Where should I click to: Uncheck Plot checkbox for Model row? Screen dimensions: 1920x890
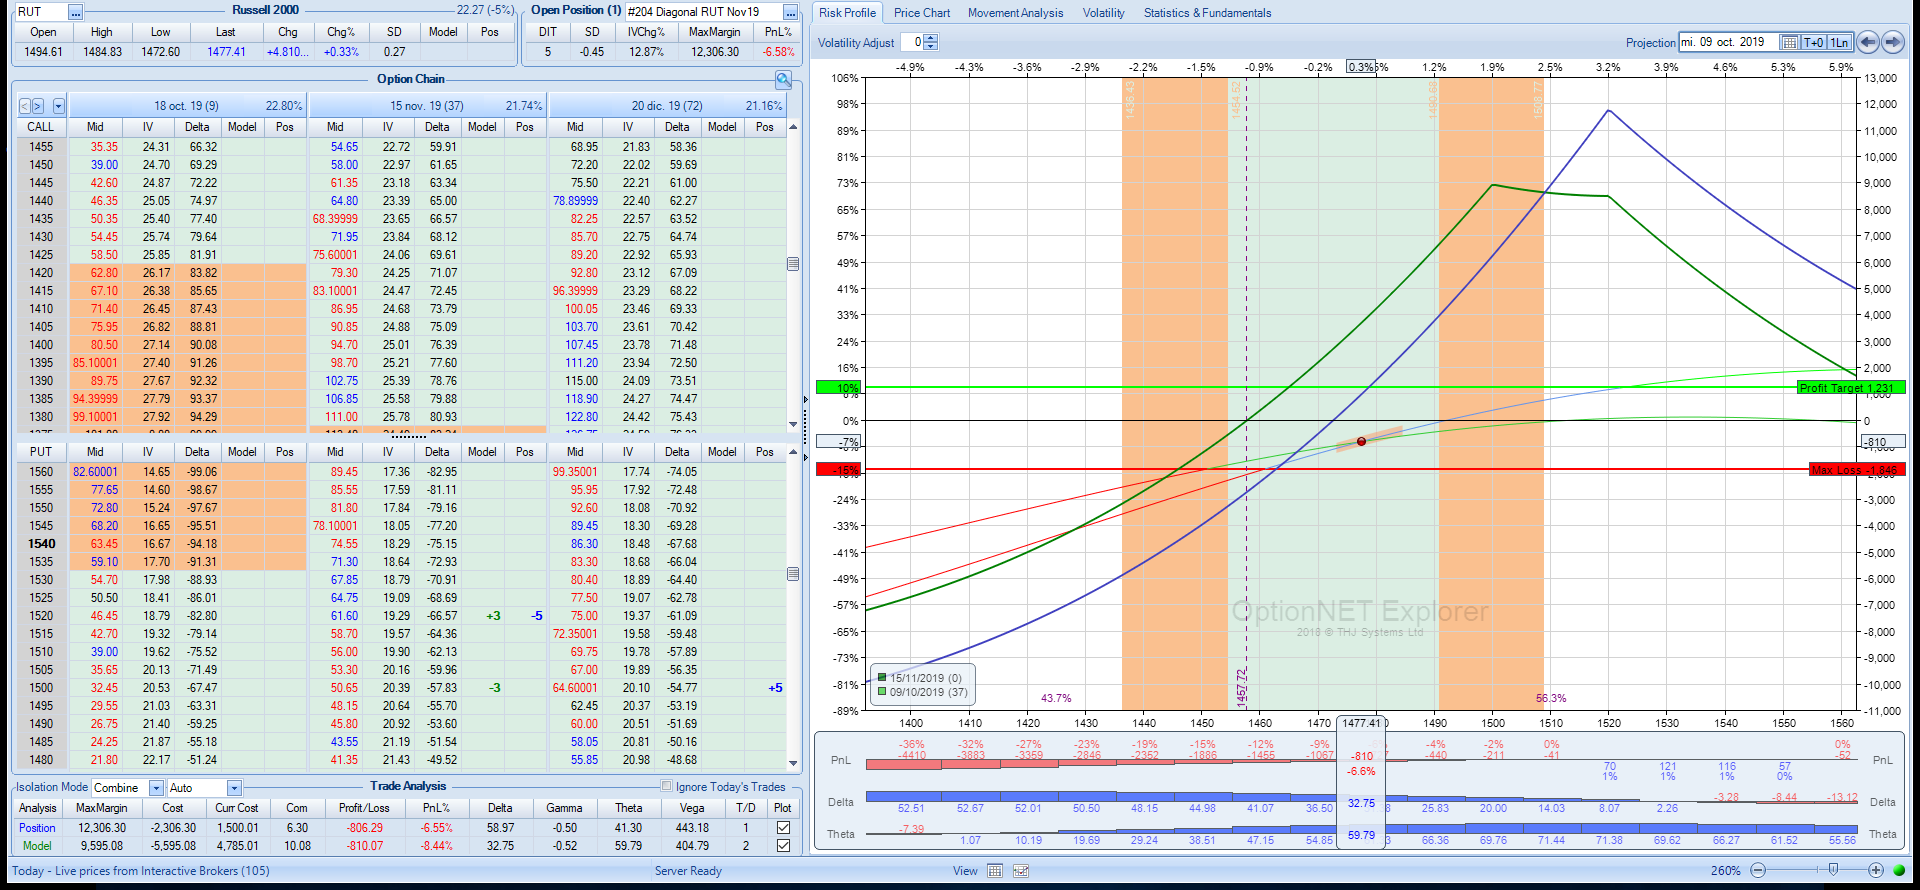coord(783,846)
